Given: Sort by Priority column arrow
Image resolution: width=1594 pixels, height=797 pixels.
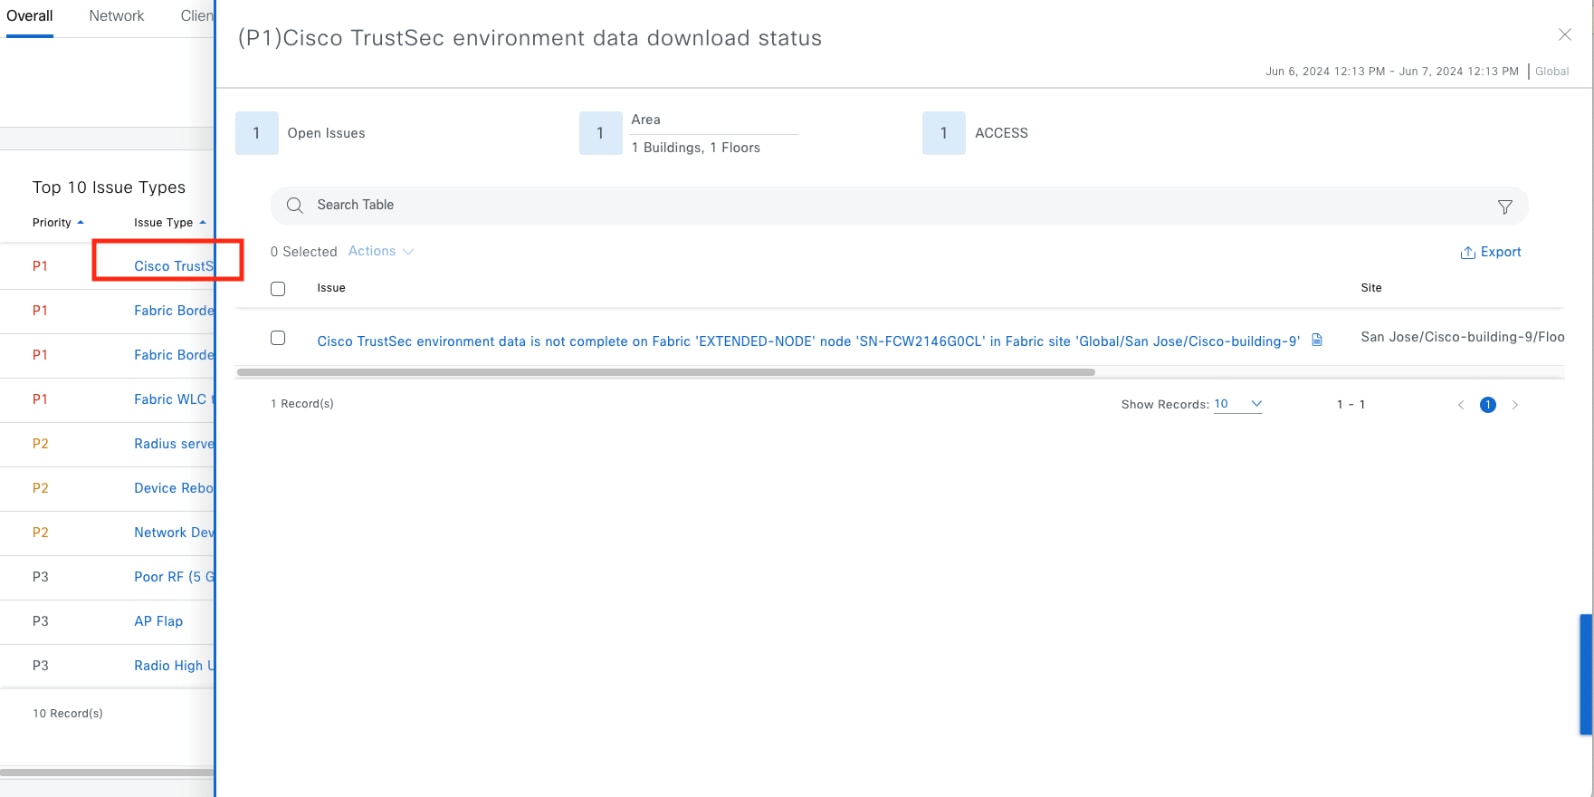Looking at the screenshot, I should [x=80, y=223].
